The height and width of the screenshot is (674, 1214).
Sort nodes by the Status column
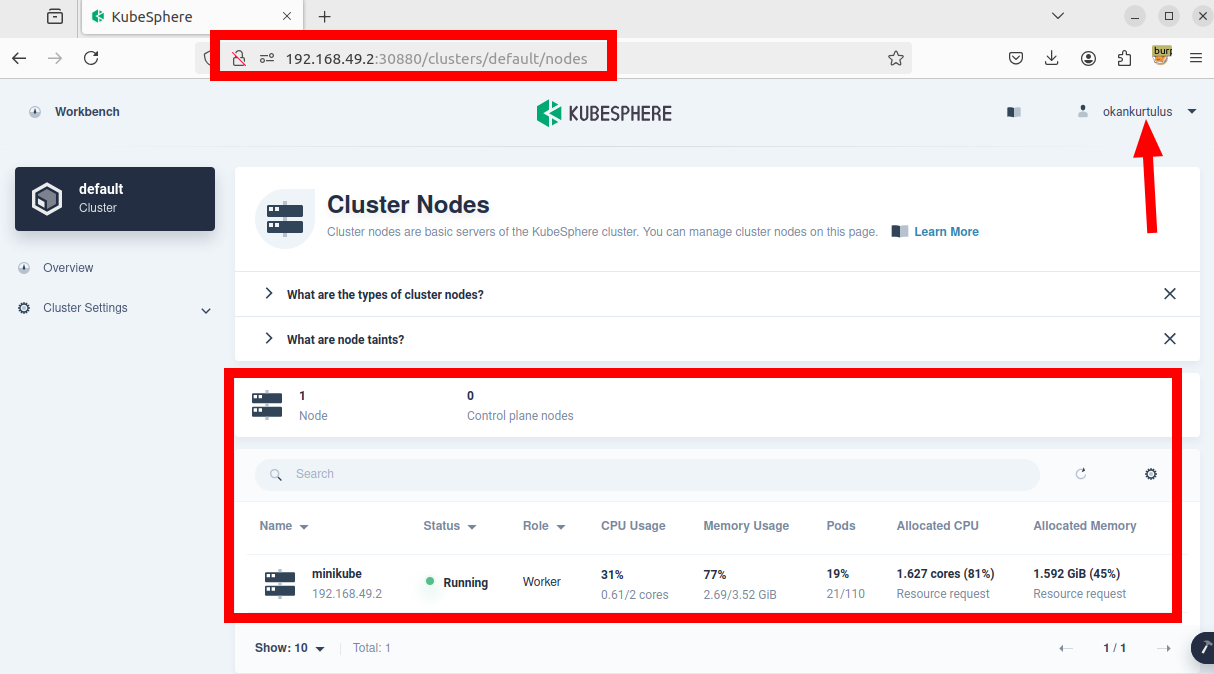449,526
